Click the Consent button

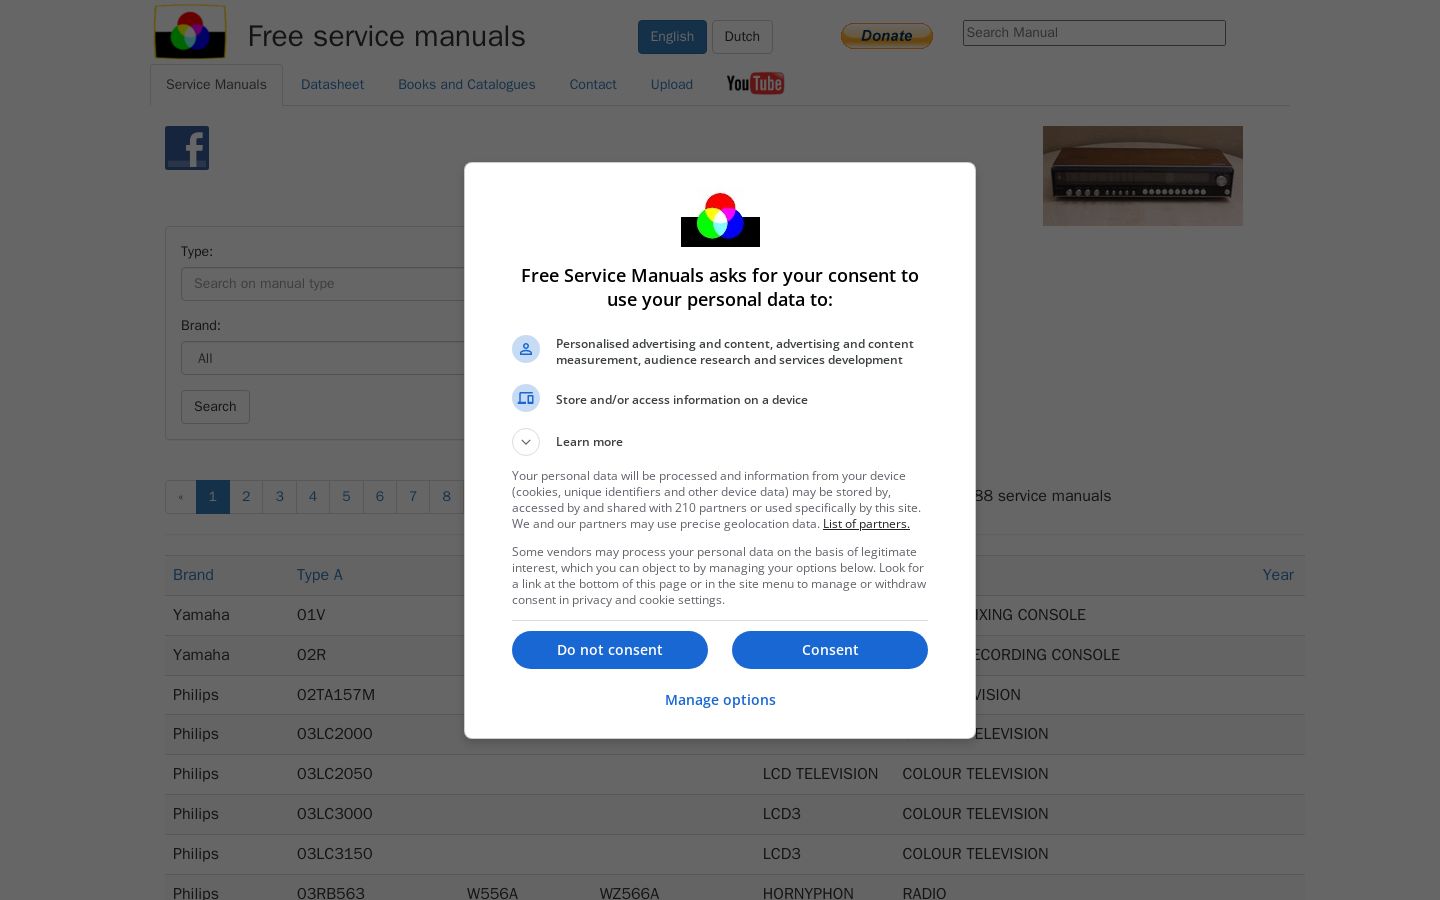(x=830, y=650)
